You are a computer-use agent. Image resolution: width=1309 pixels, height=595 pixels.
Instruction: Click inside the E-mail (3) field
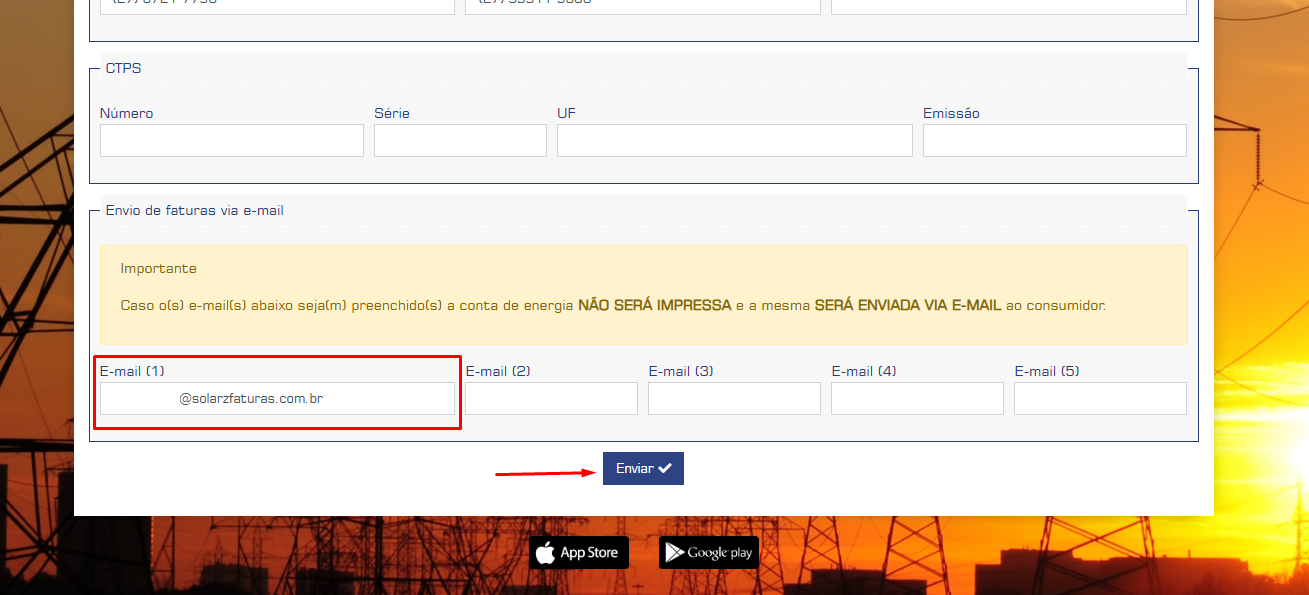[734, 399]
